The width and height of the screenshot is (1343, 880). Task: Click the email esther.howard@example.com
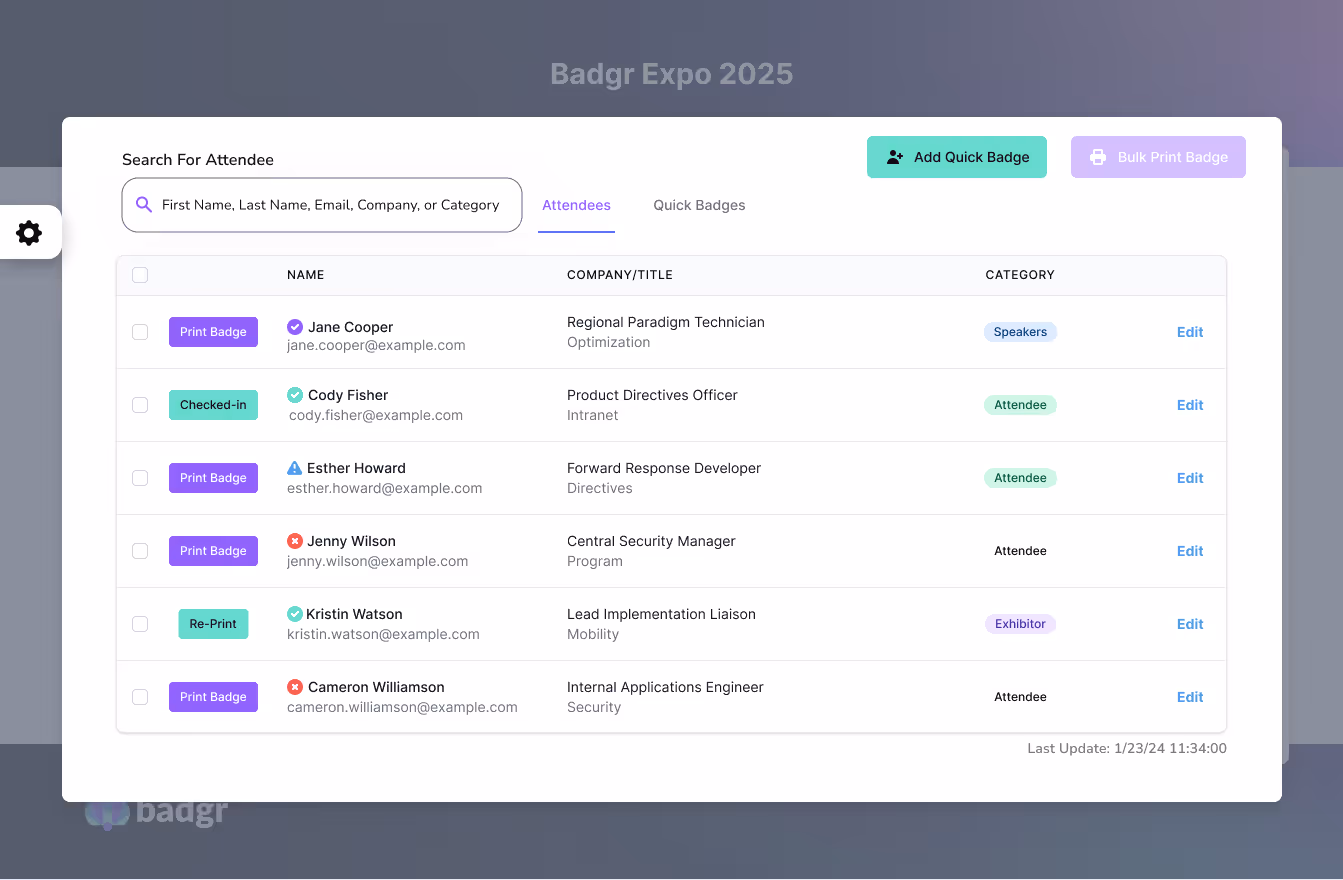click(x=385, y=488)
